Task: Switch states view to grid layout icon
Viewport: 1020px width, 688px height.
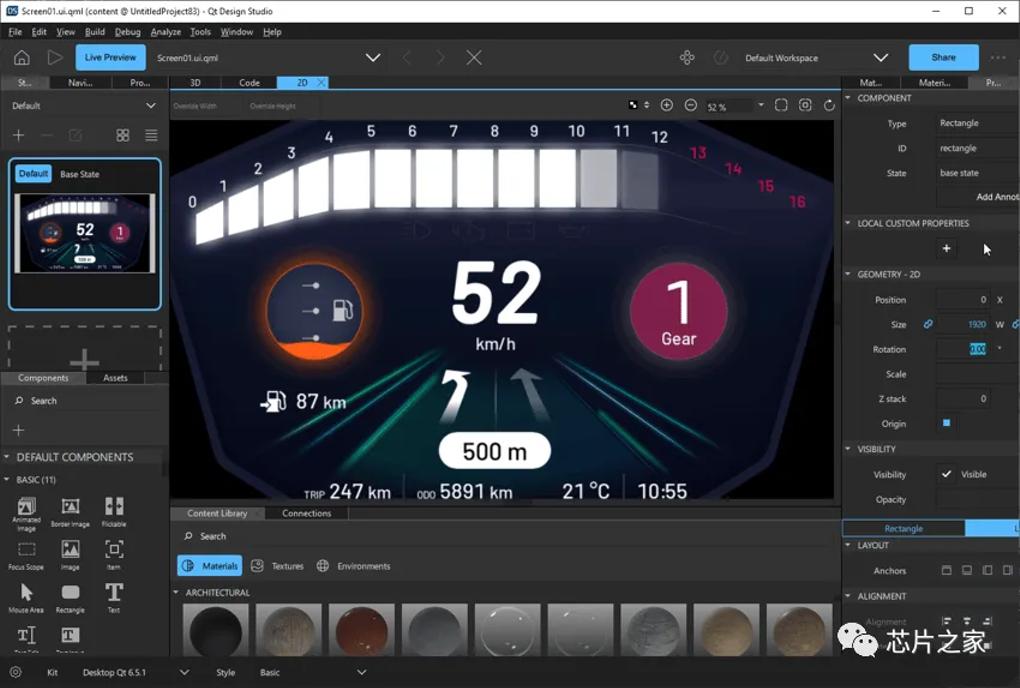Action: pos(122,135)
